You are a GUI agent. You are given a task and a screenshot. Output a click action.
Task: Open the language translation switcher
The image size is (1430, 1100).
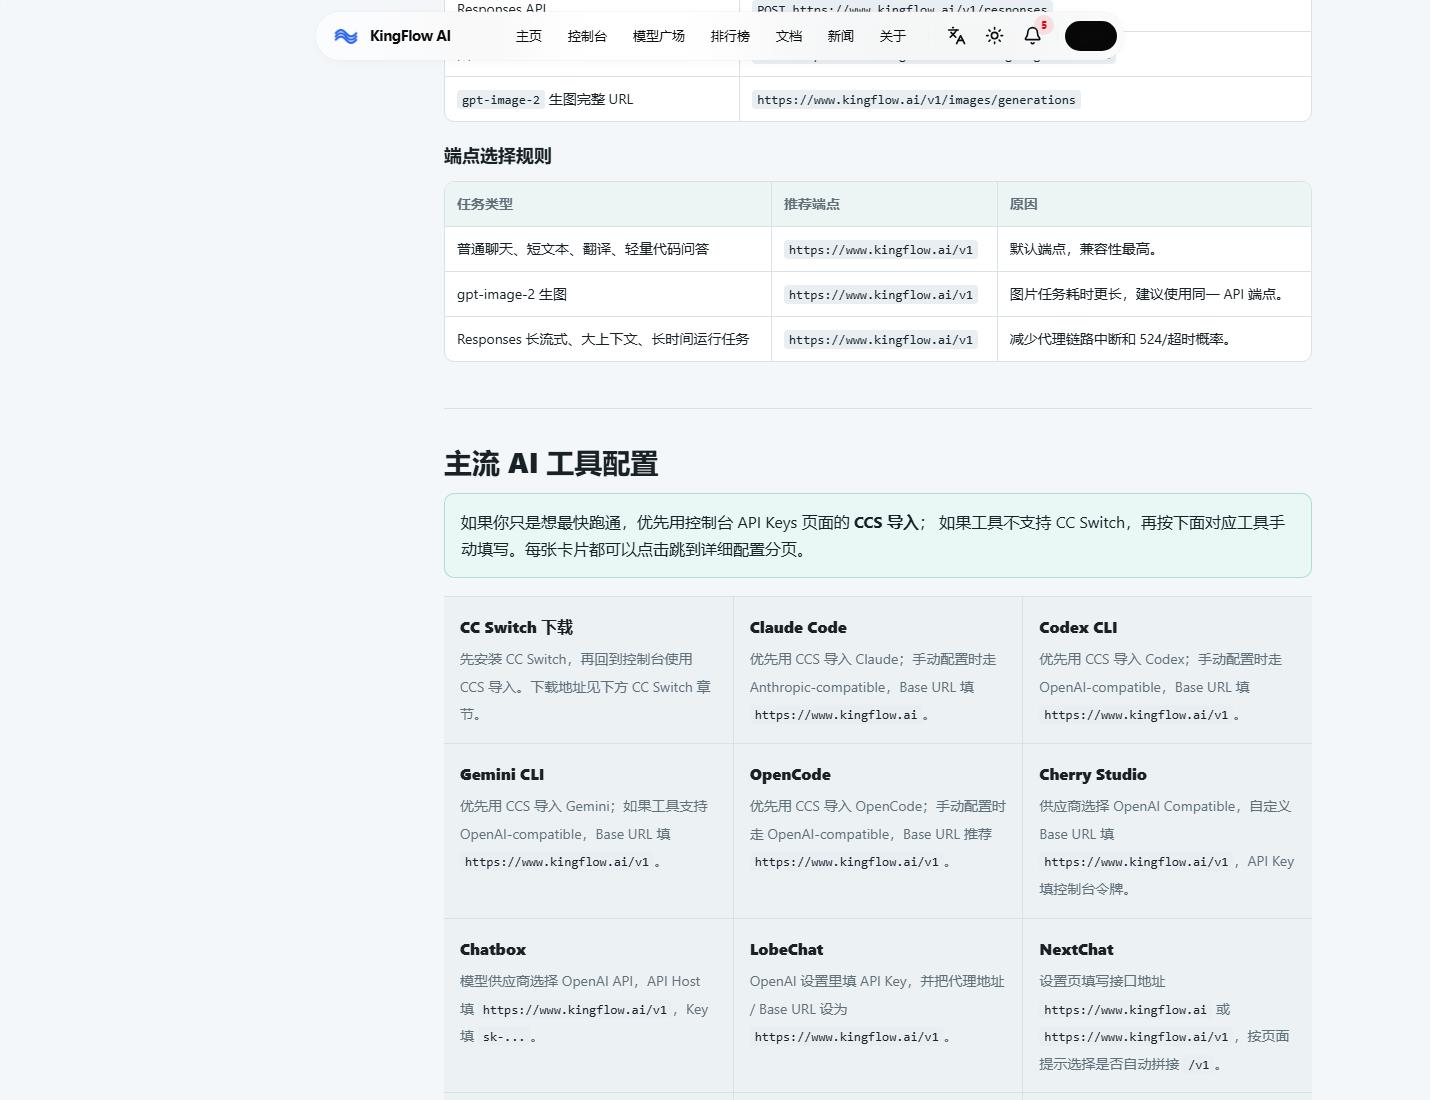(957, 36)
